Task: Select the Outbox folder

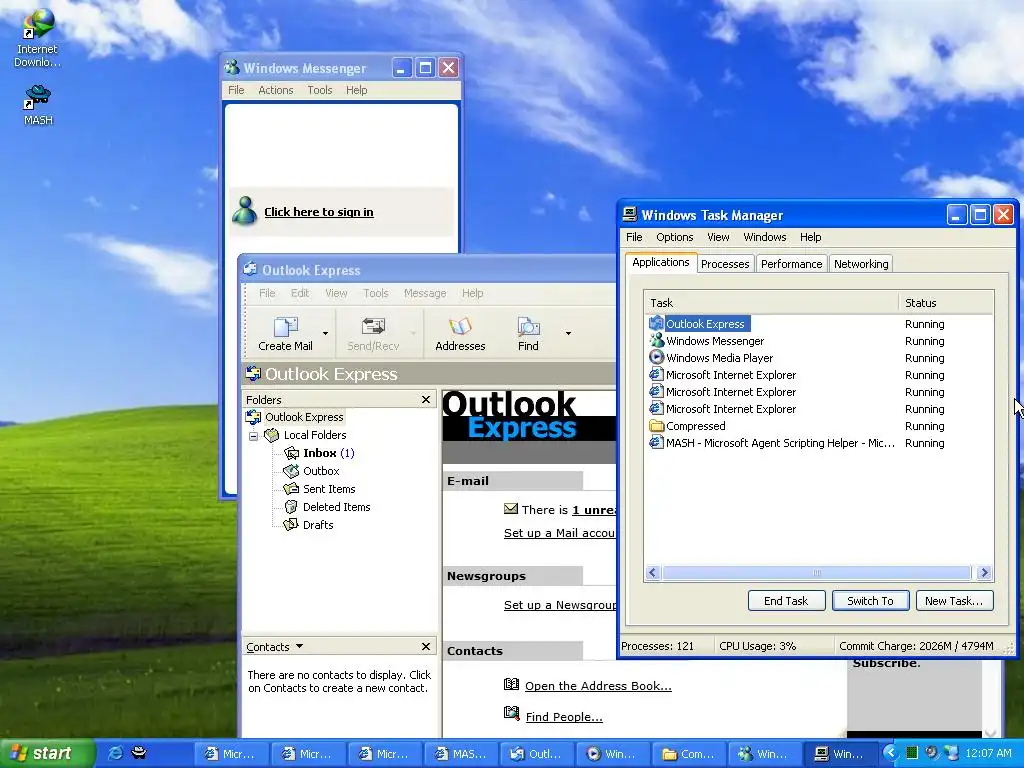Action: [312, 471]
